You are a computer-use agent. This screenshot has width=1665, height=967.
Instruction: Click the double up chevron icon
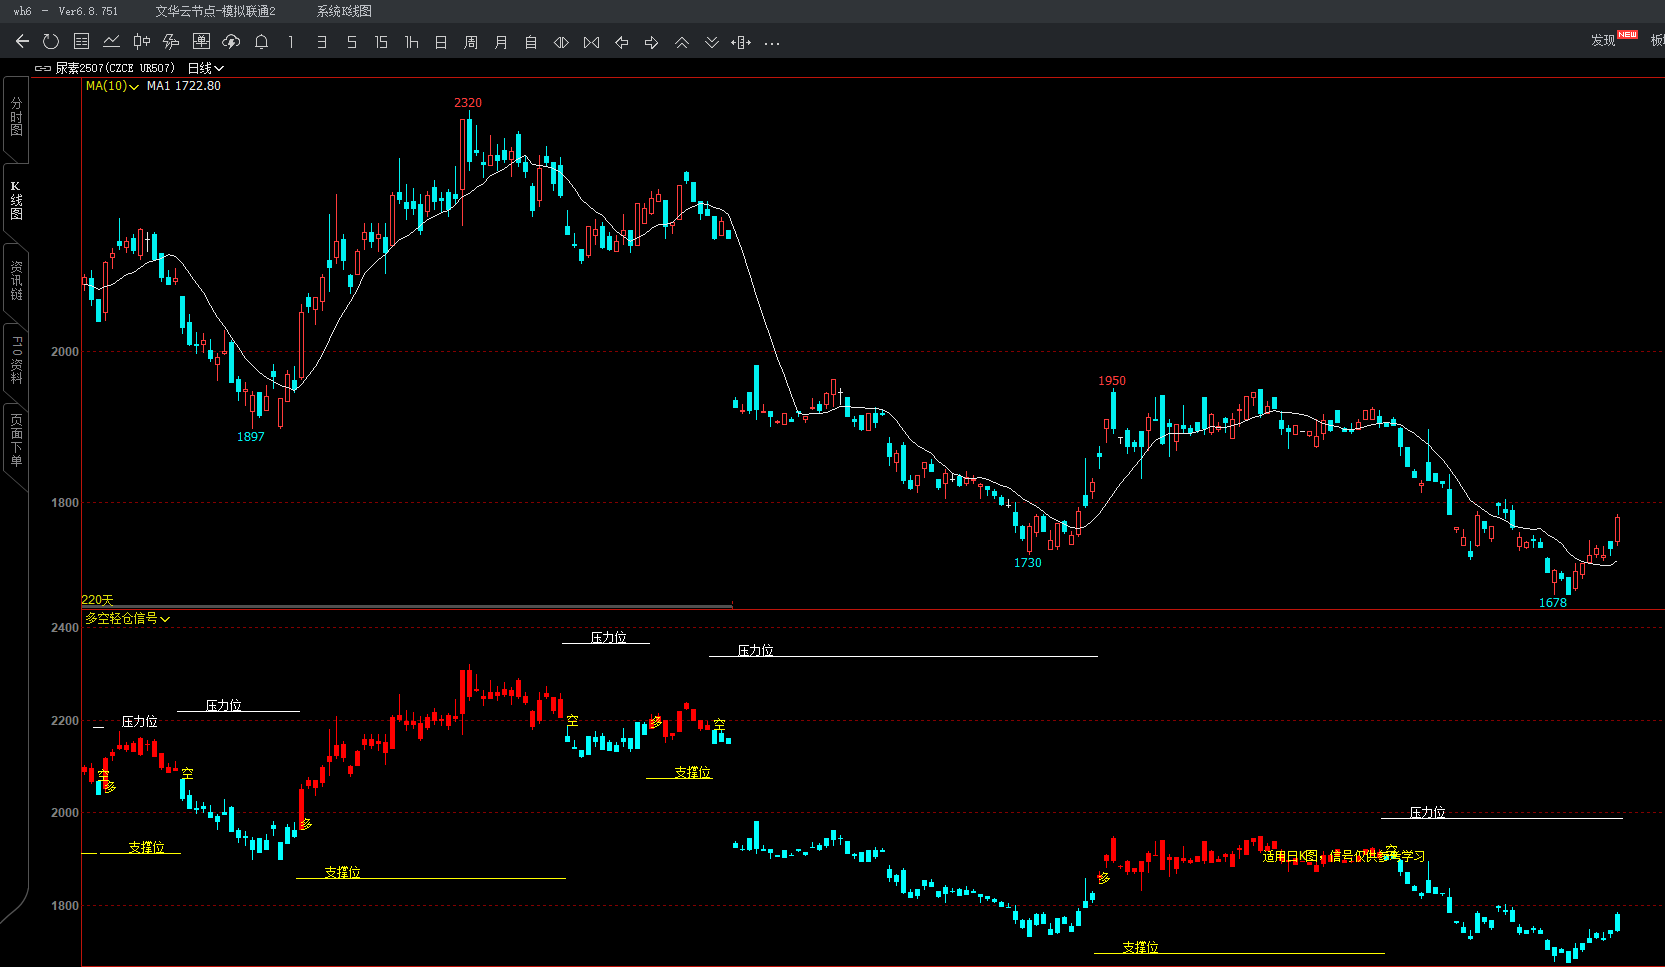tap(682, 42)
